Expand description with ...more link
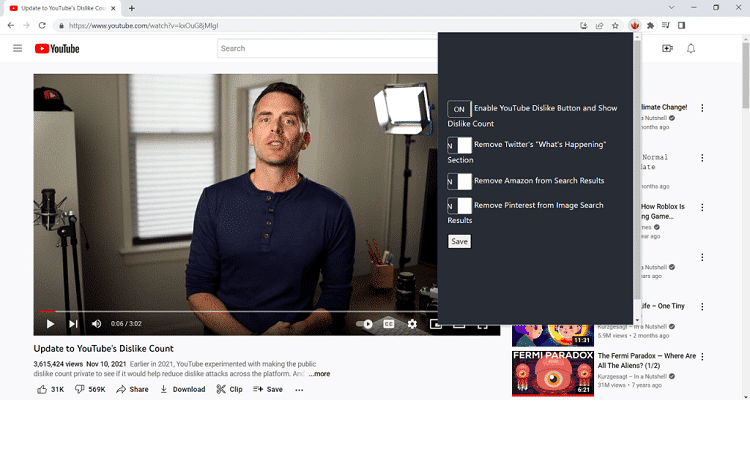750x468 pixels. tap(319, 374)
